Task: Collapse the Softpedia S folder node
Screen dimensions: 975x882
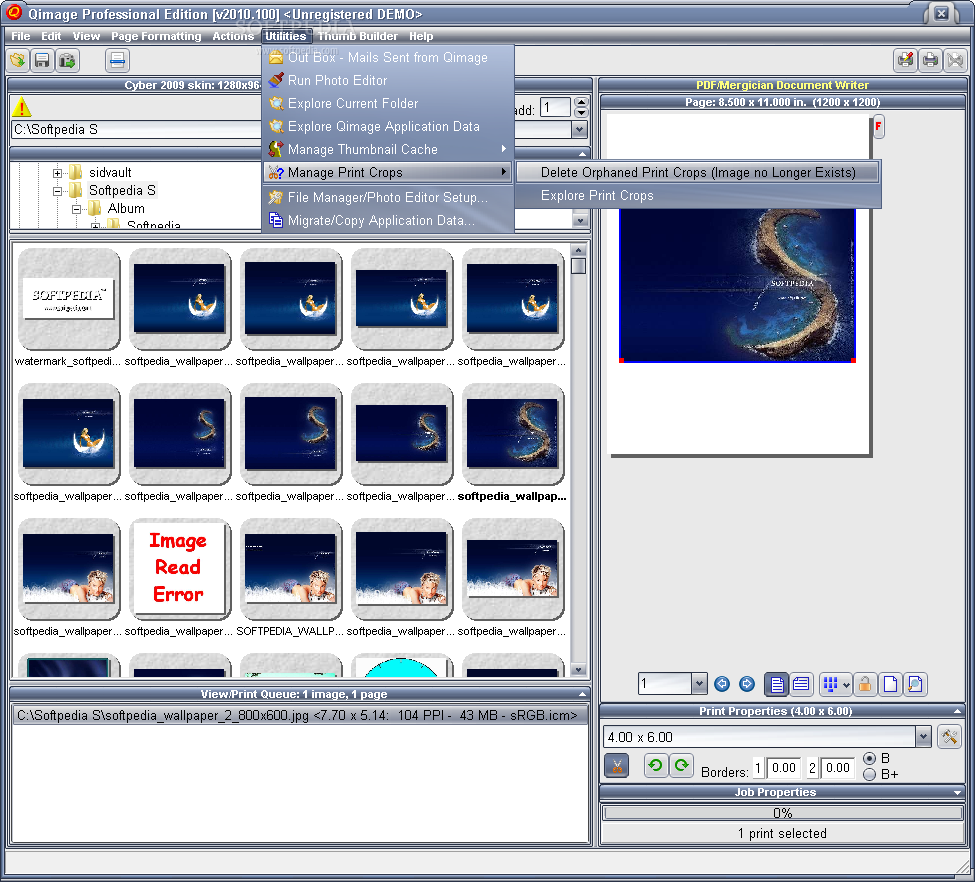Action: [x=57, y=191]
